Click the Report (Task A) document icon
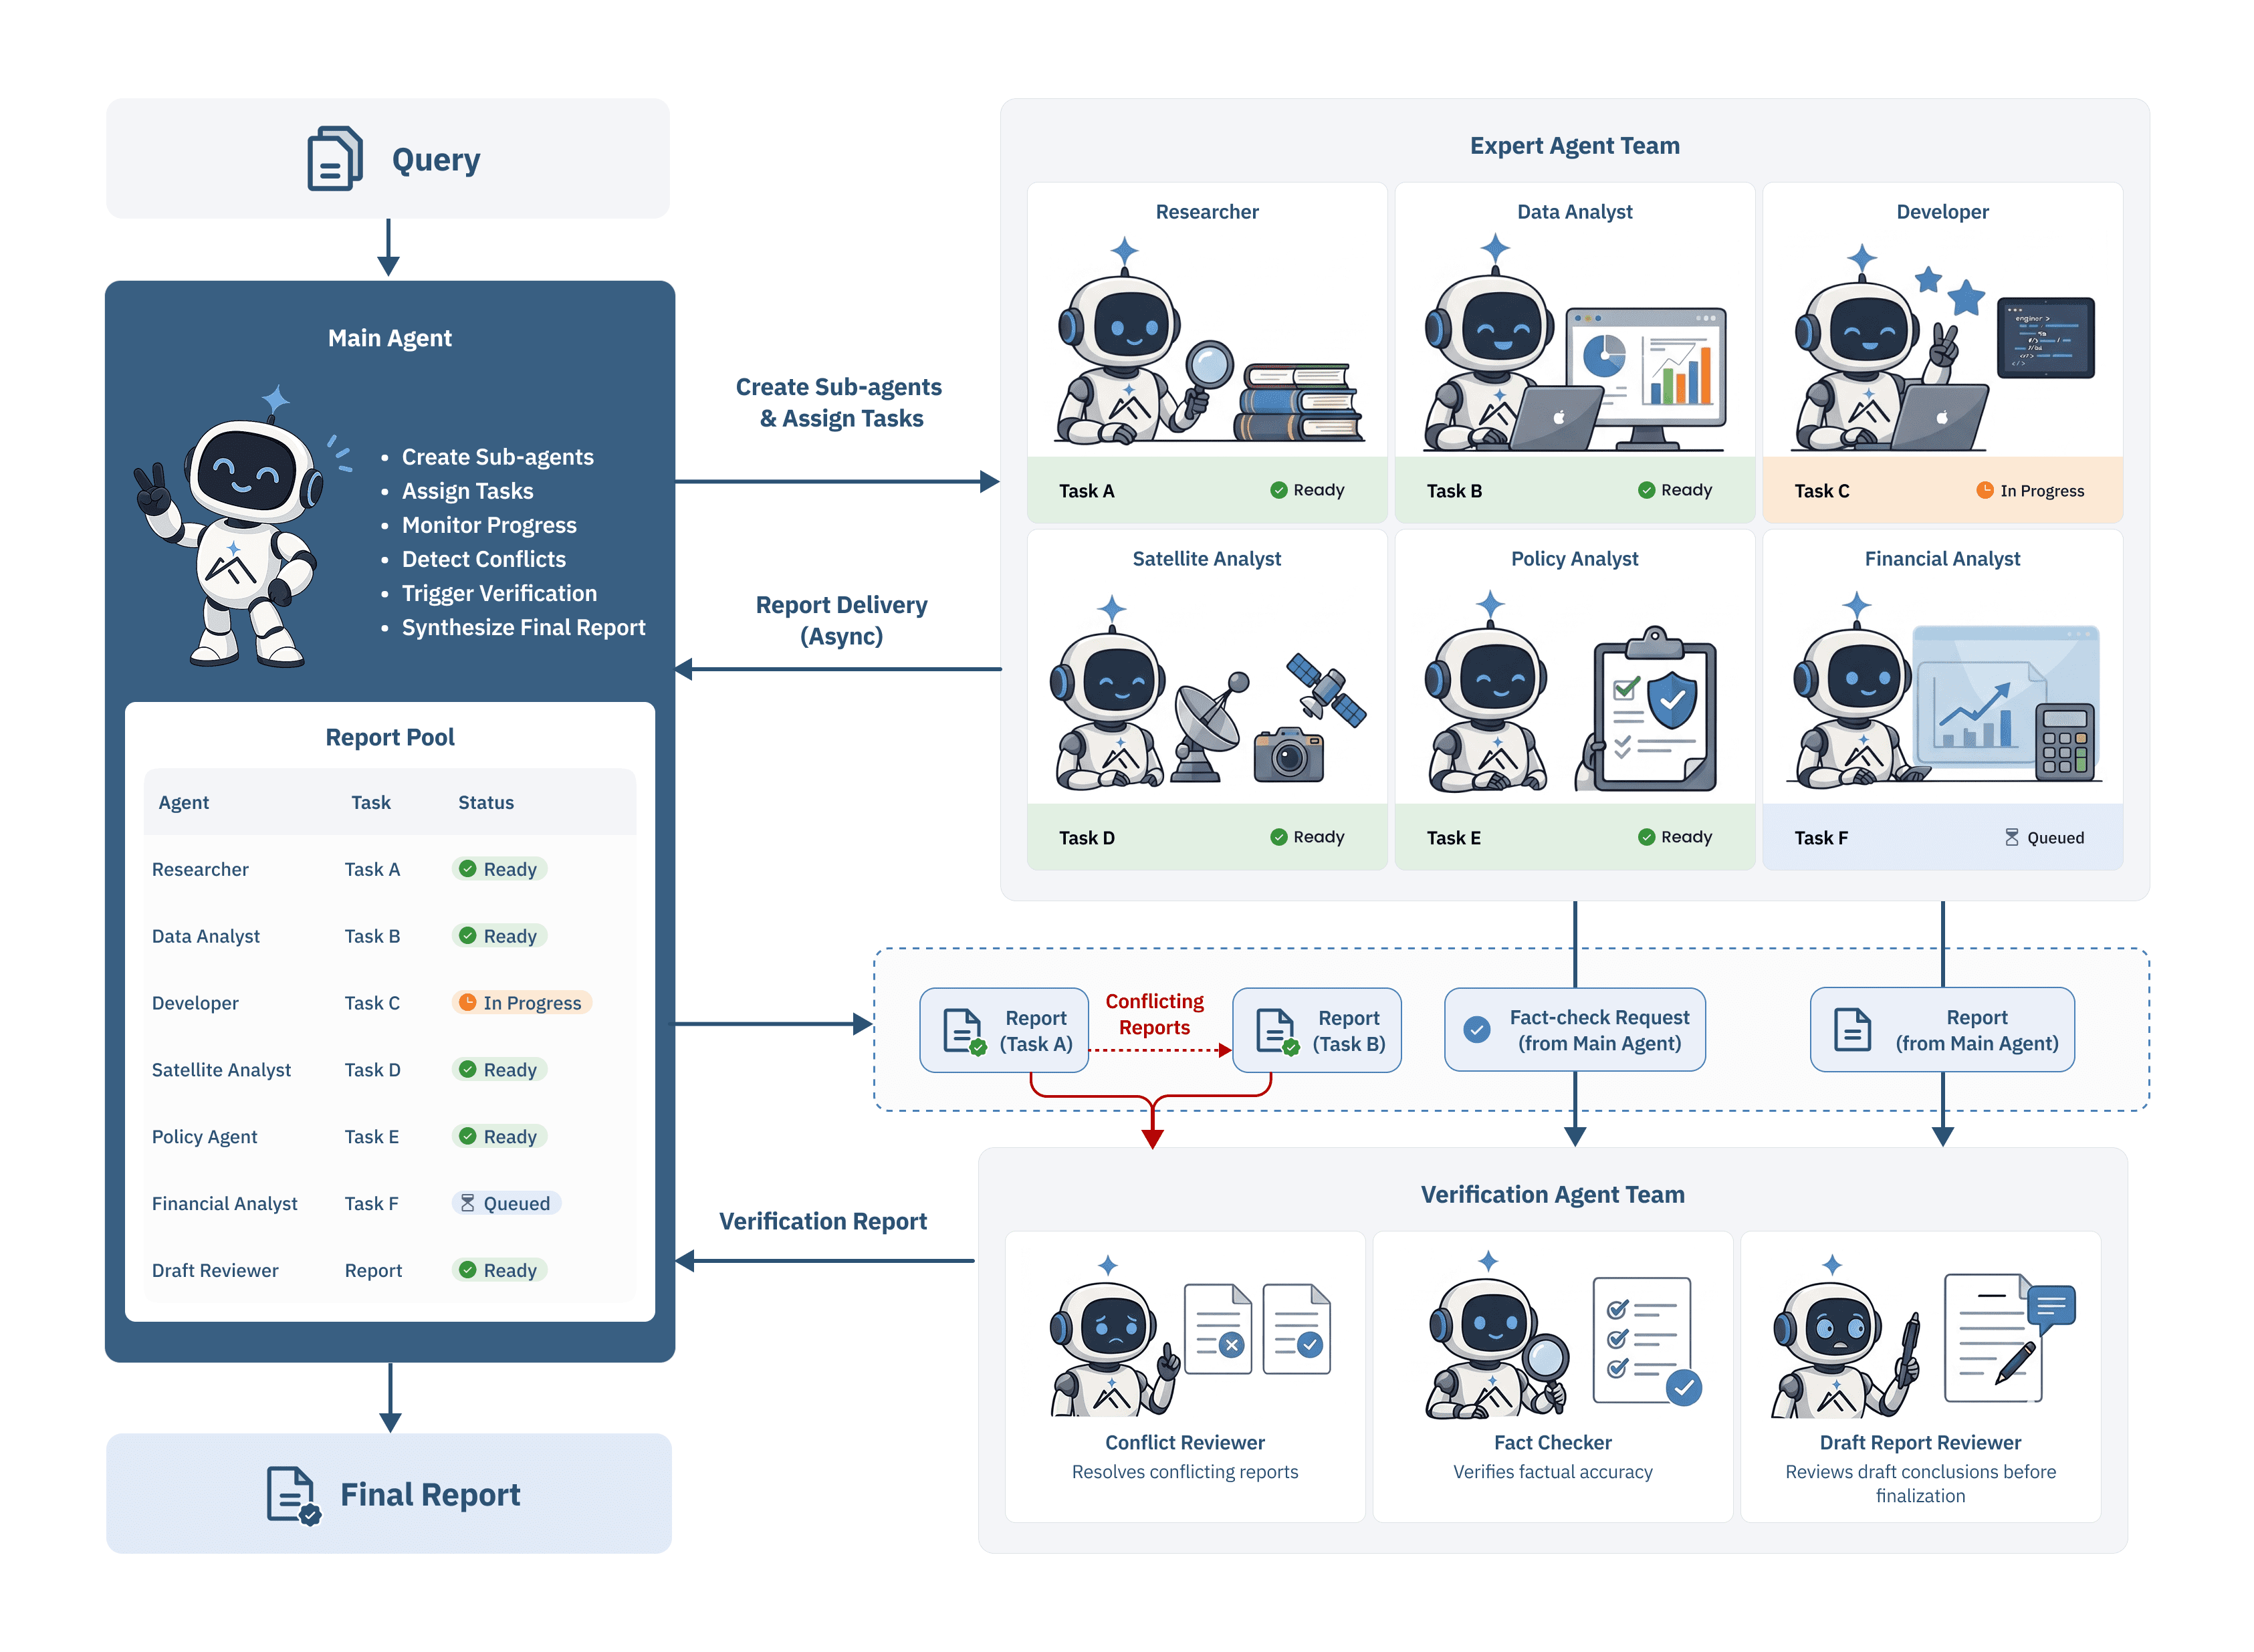The height and width of the screenshot is (1652, 2254). point(965,1031)
